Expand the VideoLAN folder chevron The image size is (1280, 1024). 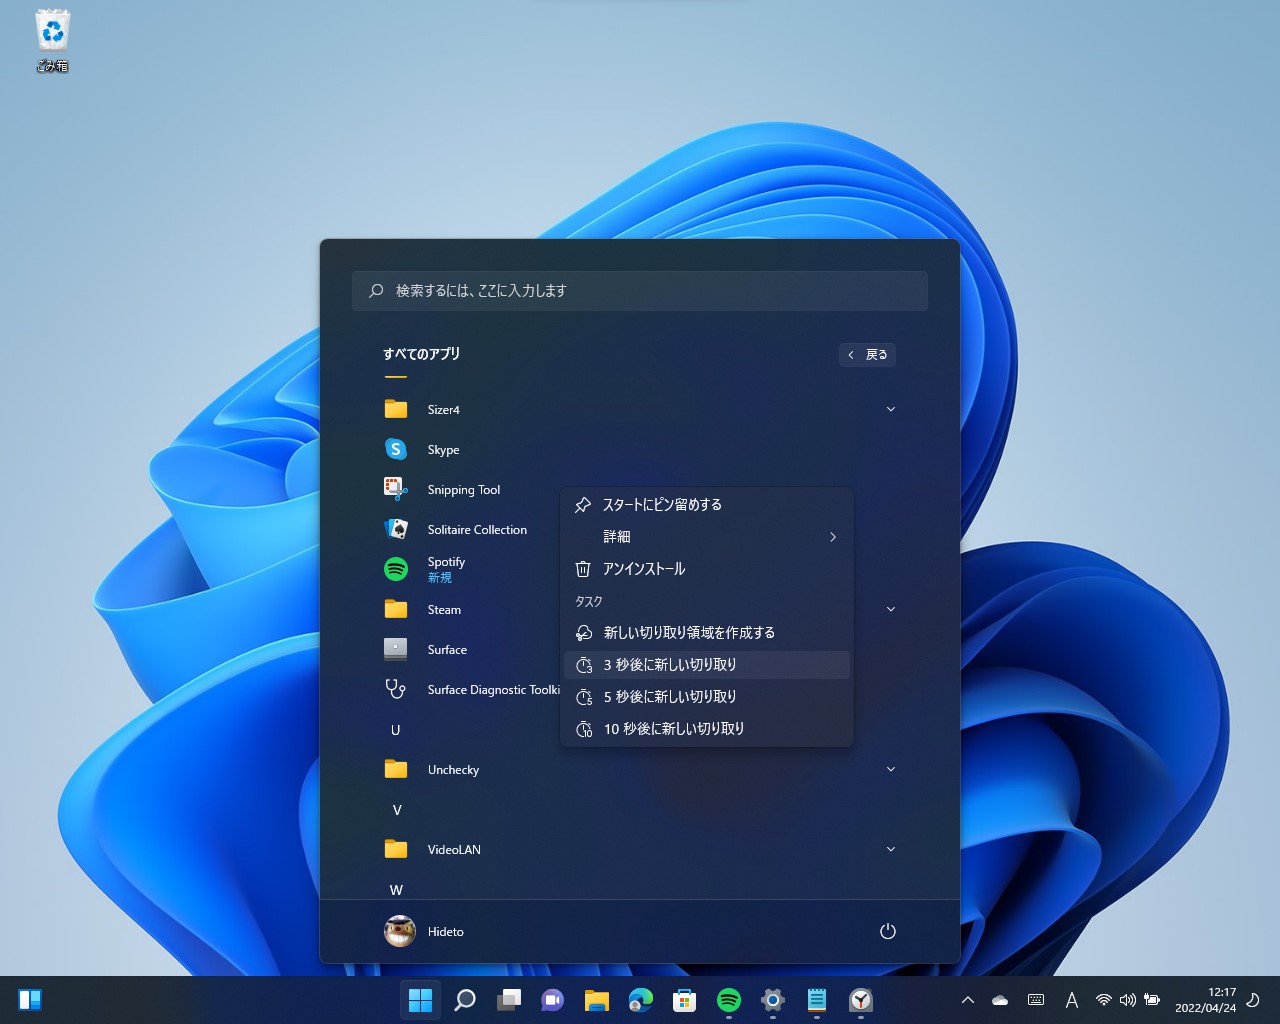[890, 849]
